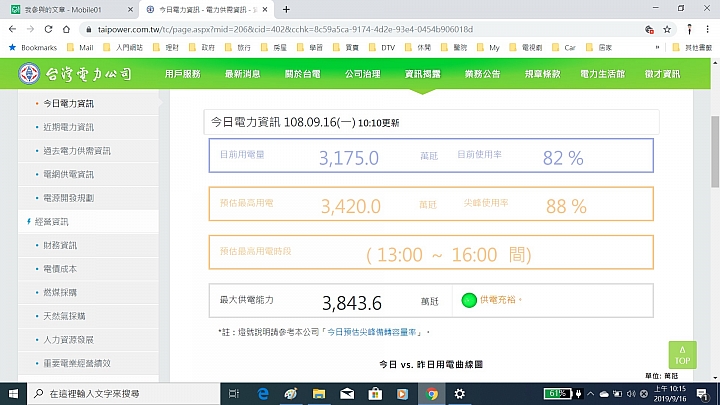The height and width of the screenshot is (405, 720).
Task: Click the peak usage rate 88 %
Action: 566,206
